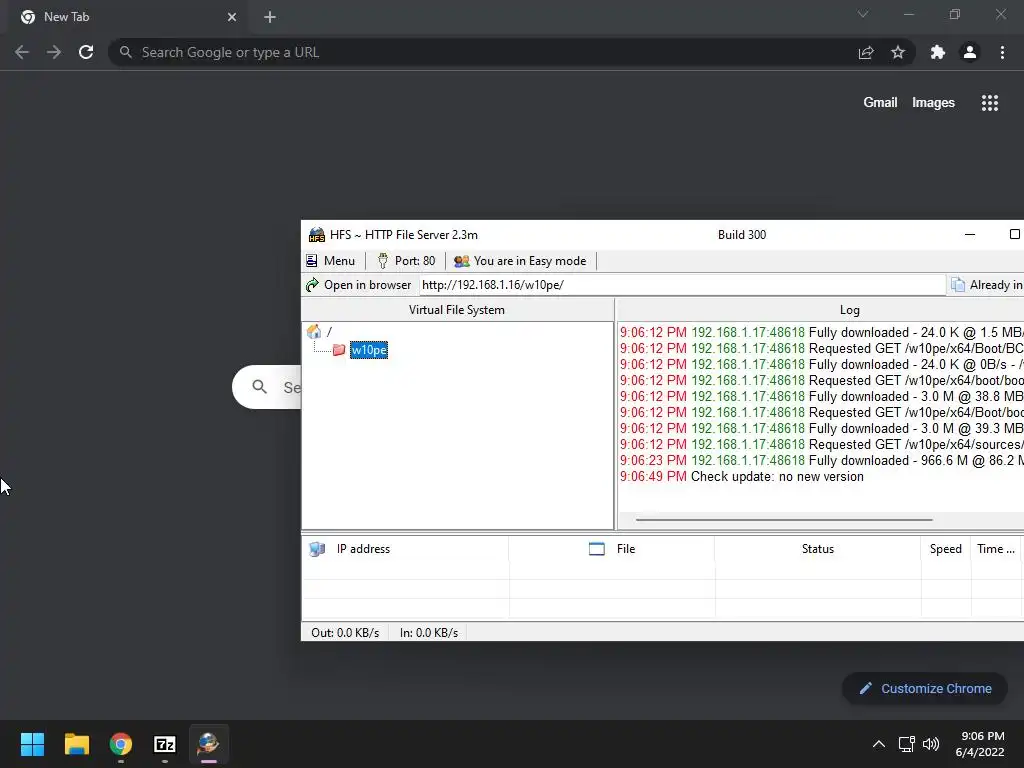Open the Windows Start menu
The width and height of the screenshot is (1024, 768).
(x=33, y=744)
